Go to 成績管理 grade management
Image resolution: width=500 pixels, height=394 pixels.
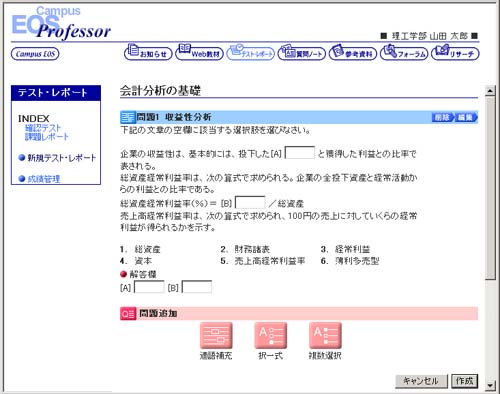pos(44,179)
